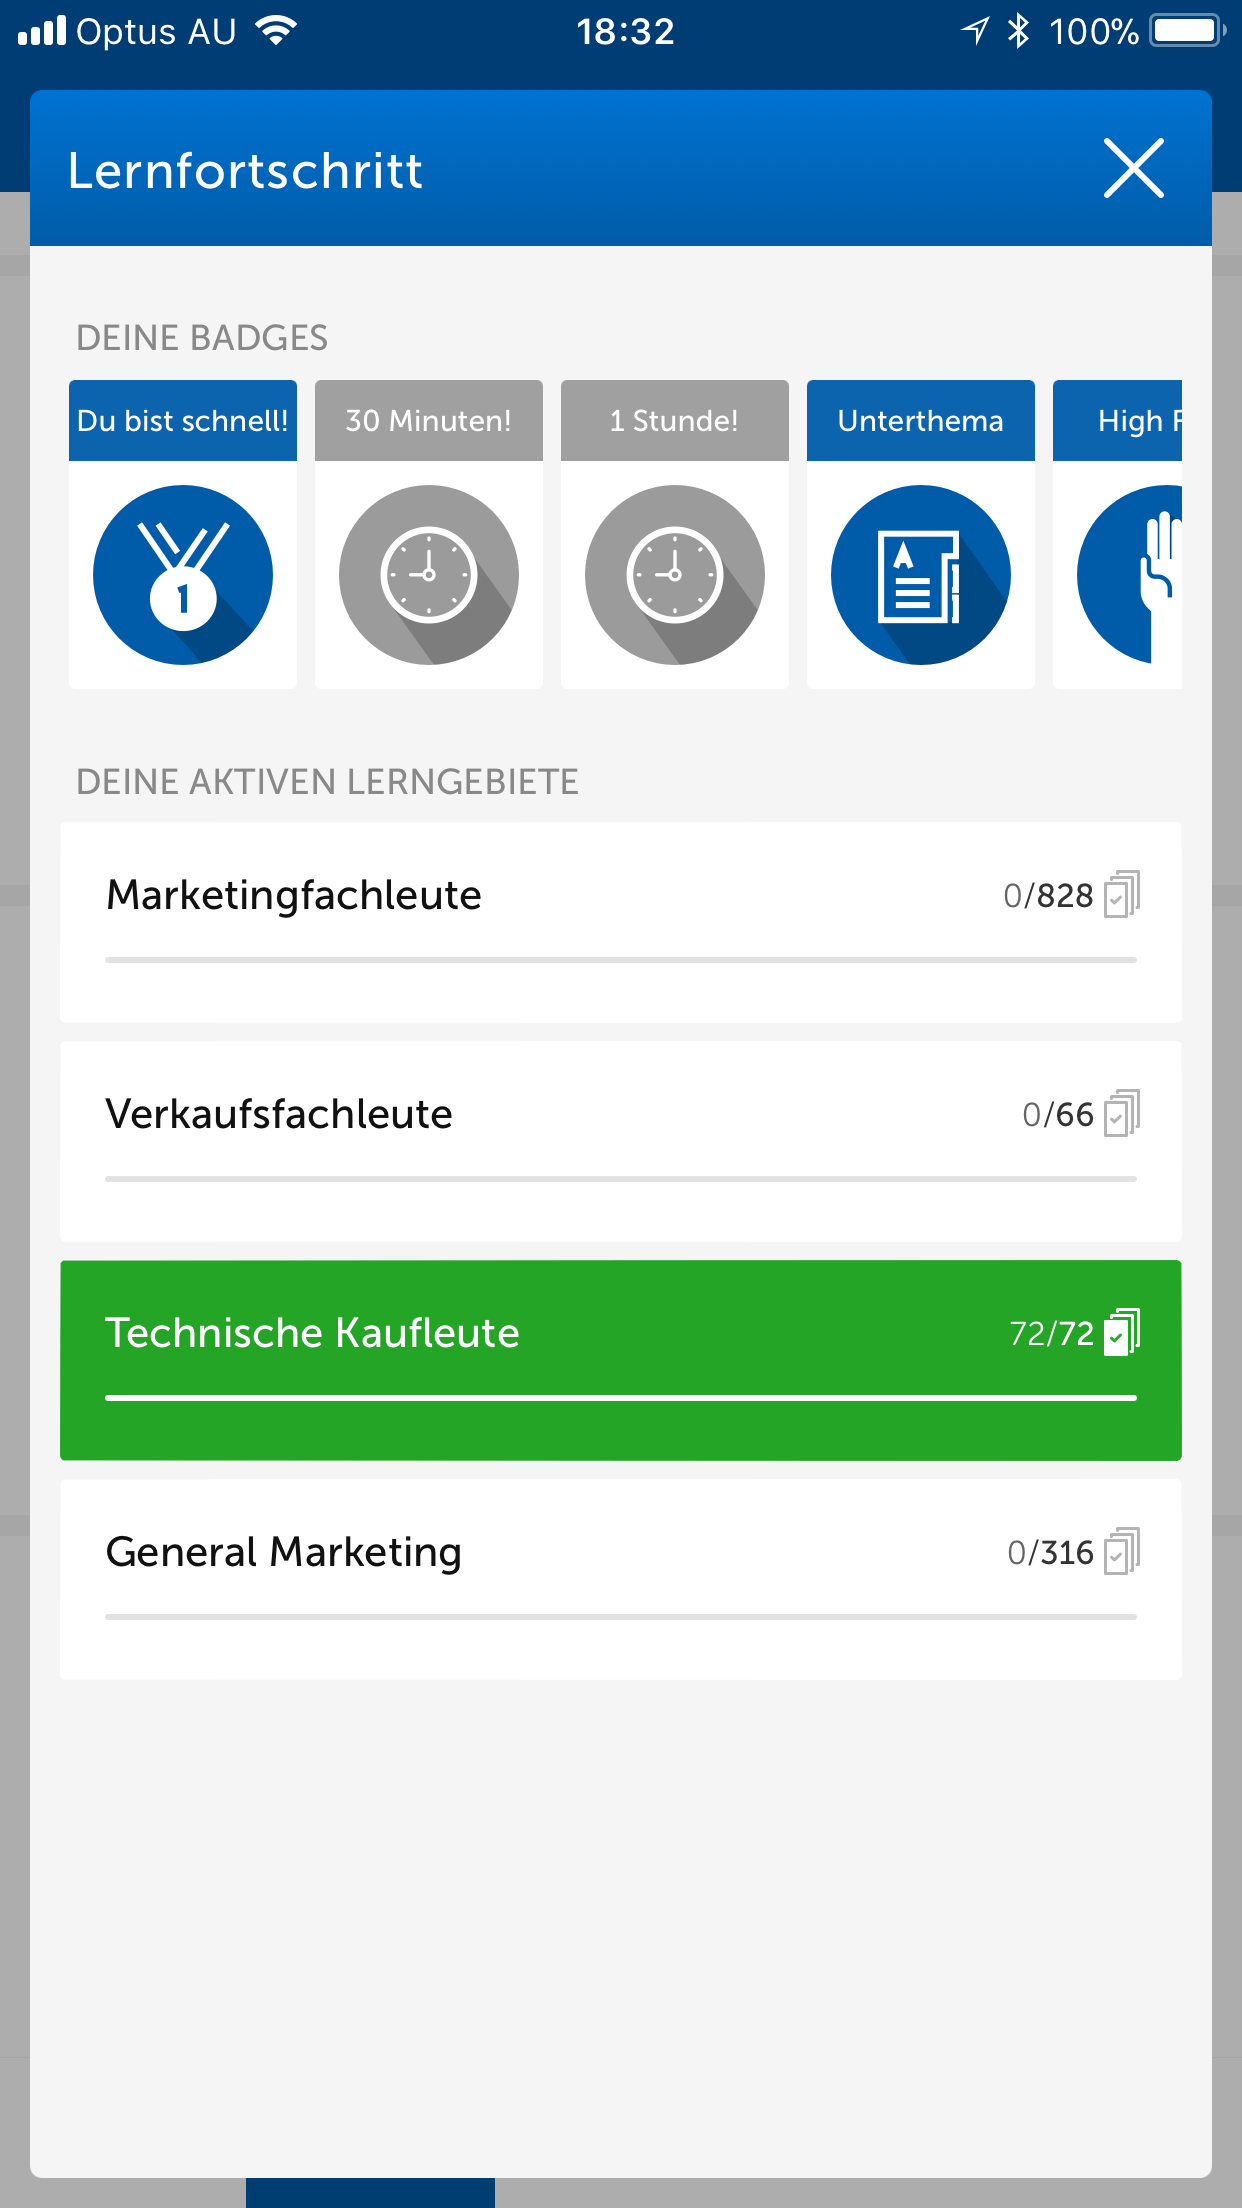Open the Marketingfachleute learning area
This screenshot has height=2208, width=1242.
click(294, 895)
